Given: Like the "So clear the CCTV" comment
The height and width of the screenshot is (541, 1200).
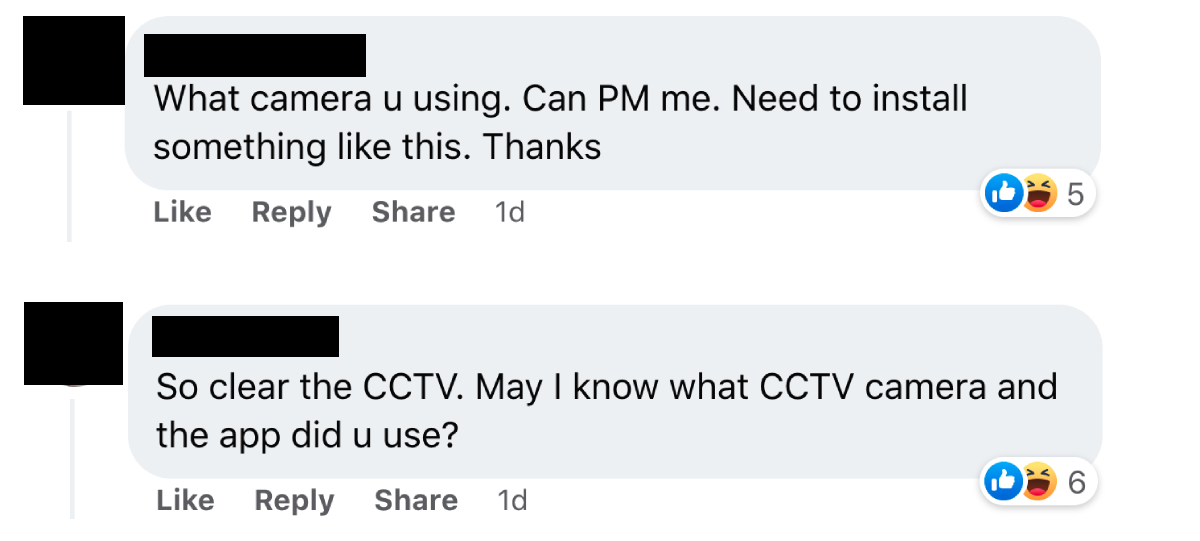Looking at the screenshot, I should tap(185, 500).
